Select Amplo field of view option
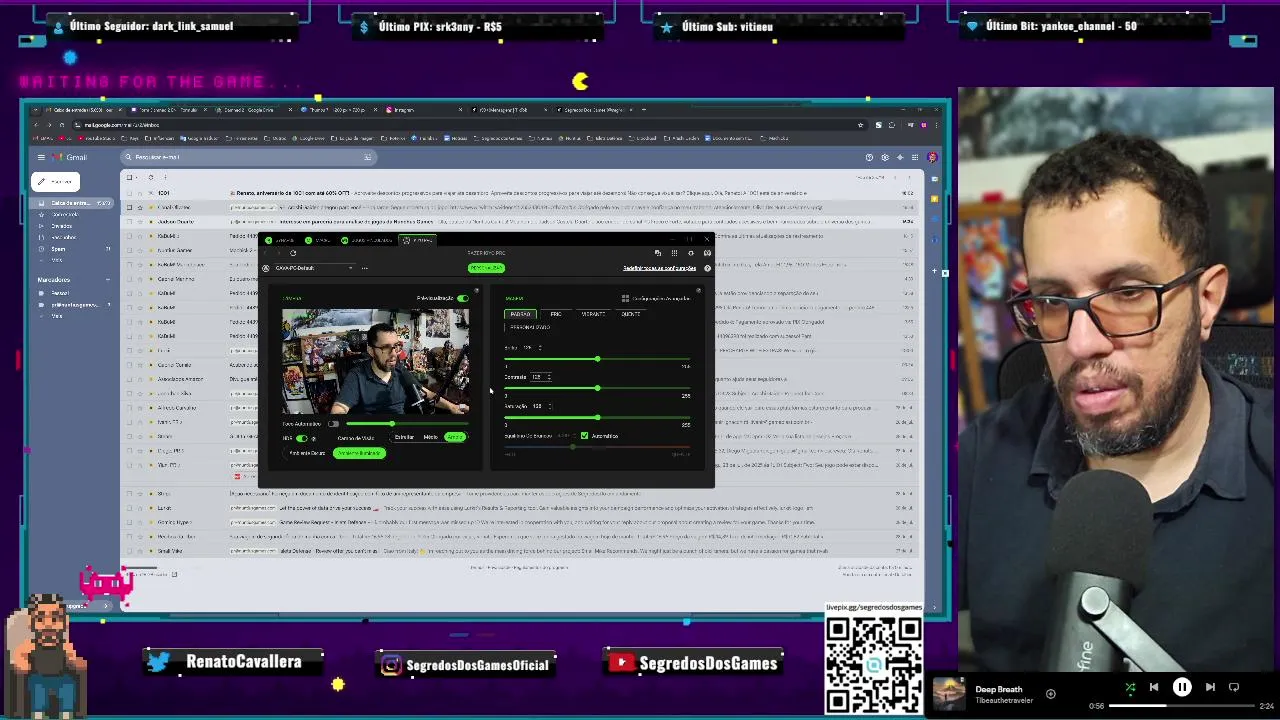 coord(455,437)
